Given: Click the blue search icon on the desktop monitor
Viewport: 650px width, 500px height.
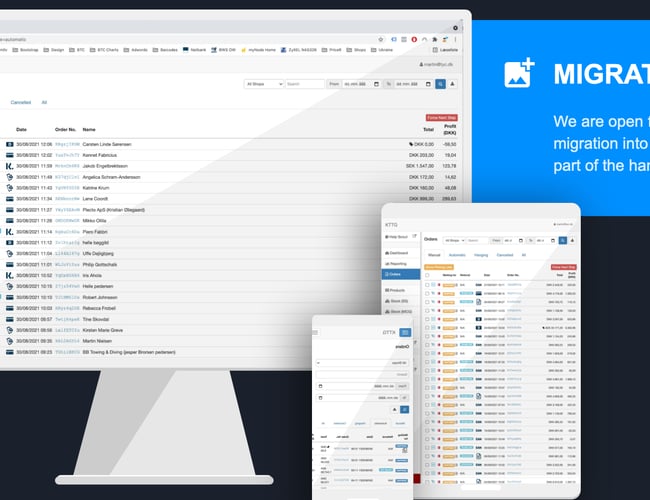Looking at the screenshot, I should [x=439, y=84].
